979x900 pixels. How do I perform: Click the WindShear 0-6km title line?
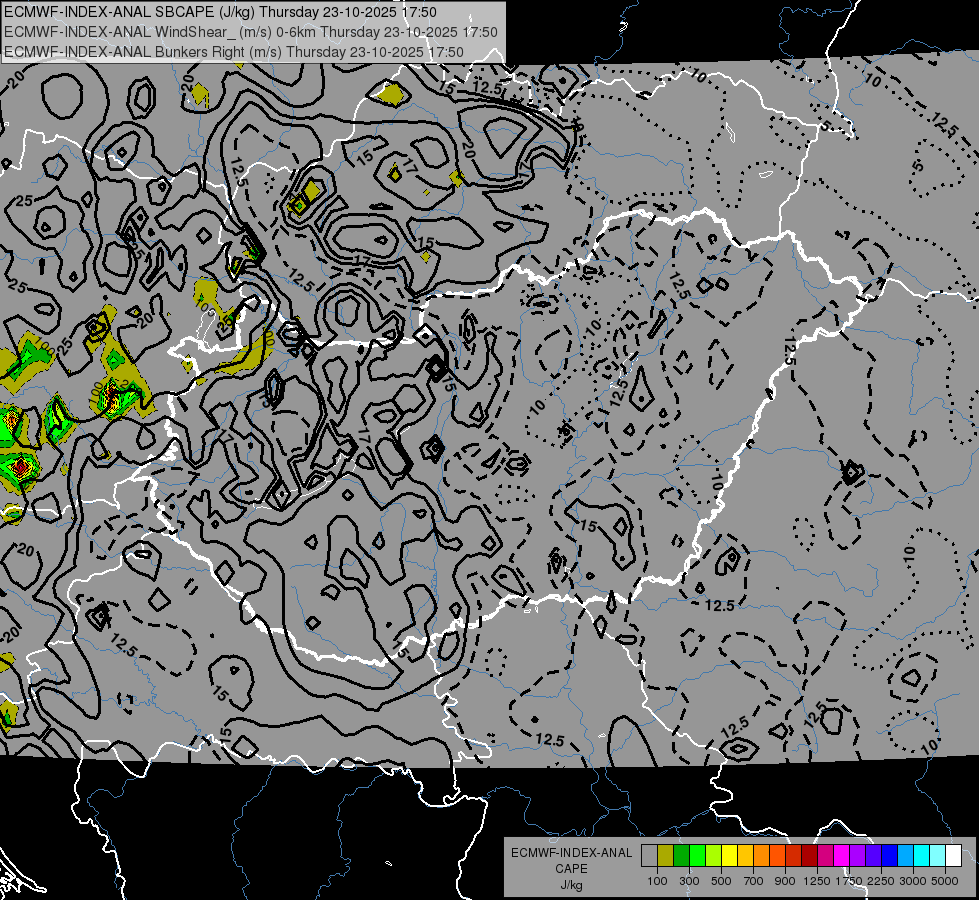pyautogui.click(x=251, y=32)
